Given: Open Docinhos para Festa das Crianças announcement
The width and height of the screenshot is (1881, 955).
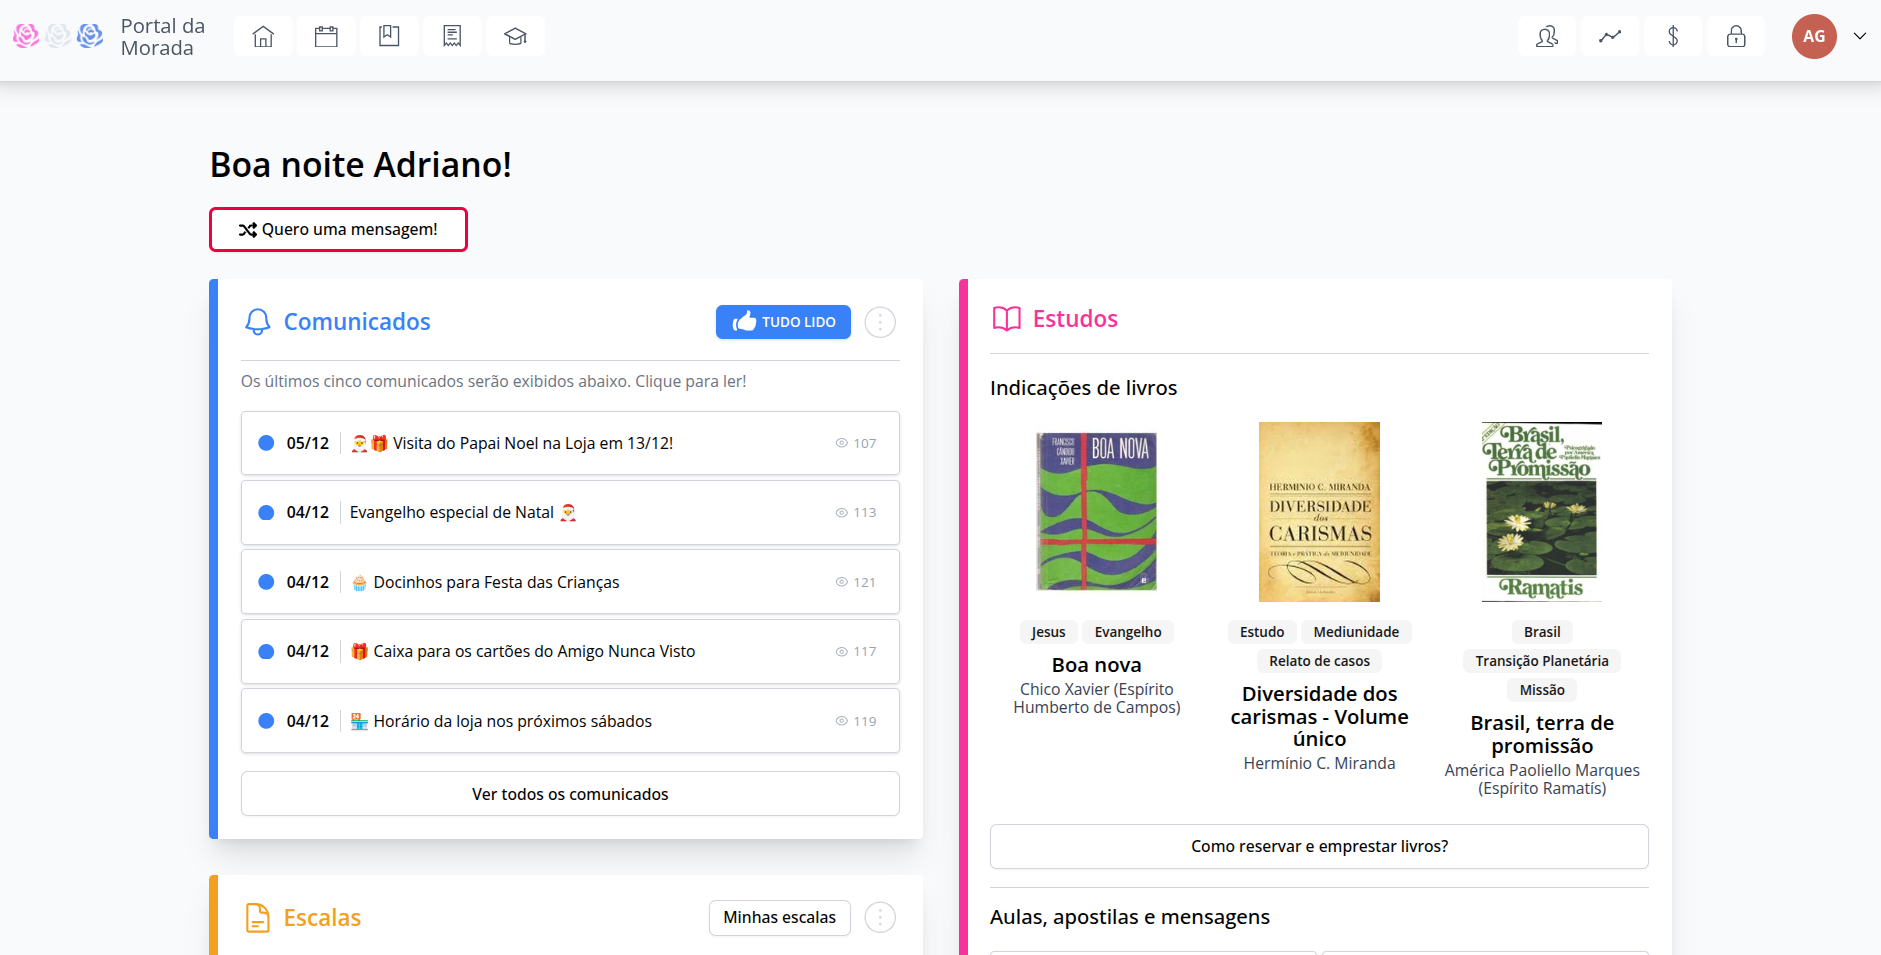Looking at the screenshot, I should (x=570, y=582).
